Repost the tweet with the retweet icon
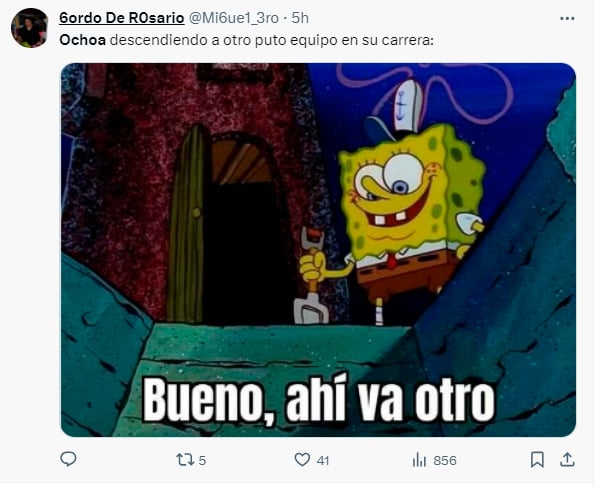This screenshot has width=600, height=488. tap(185, 459)
